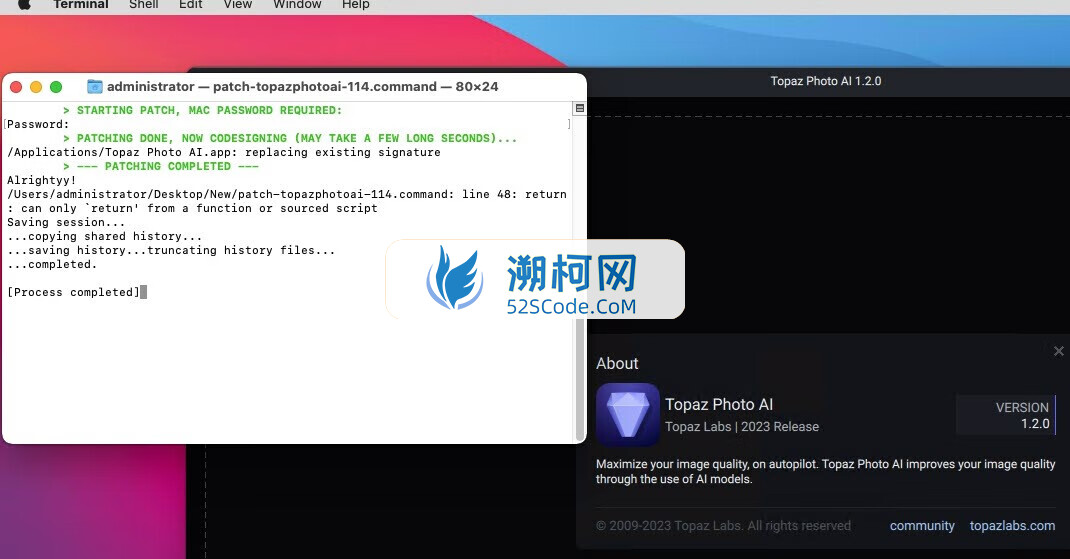Open the Help menu
The width and height of the screenshot is (1070, 559).
click(356, 4)
